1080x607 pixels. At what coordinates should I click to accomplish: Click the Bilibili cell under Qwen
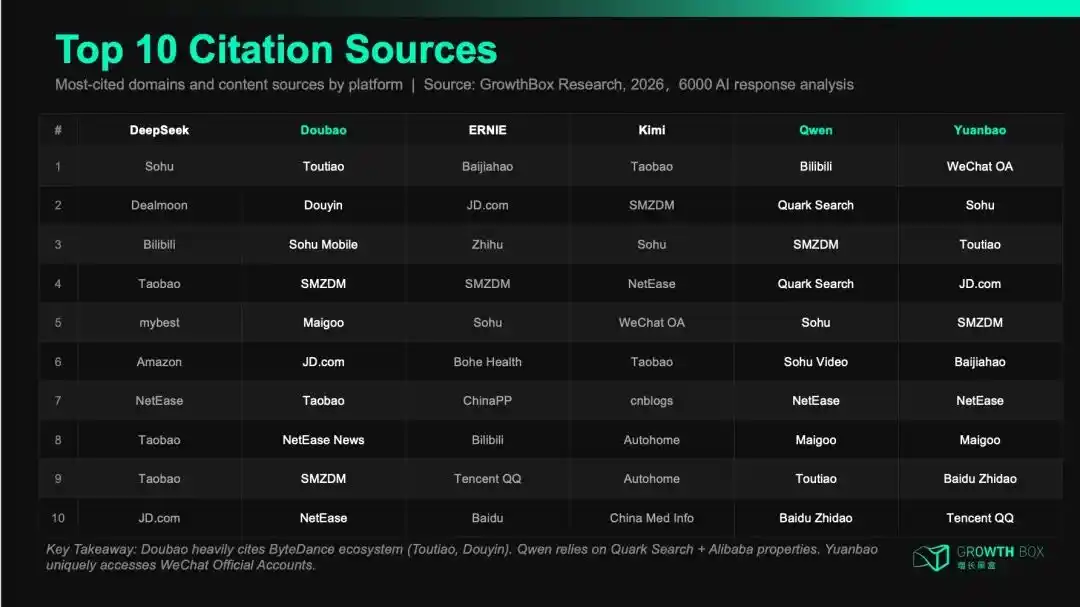(x=816, y=167)
